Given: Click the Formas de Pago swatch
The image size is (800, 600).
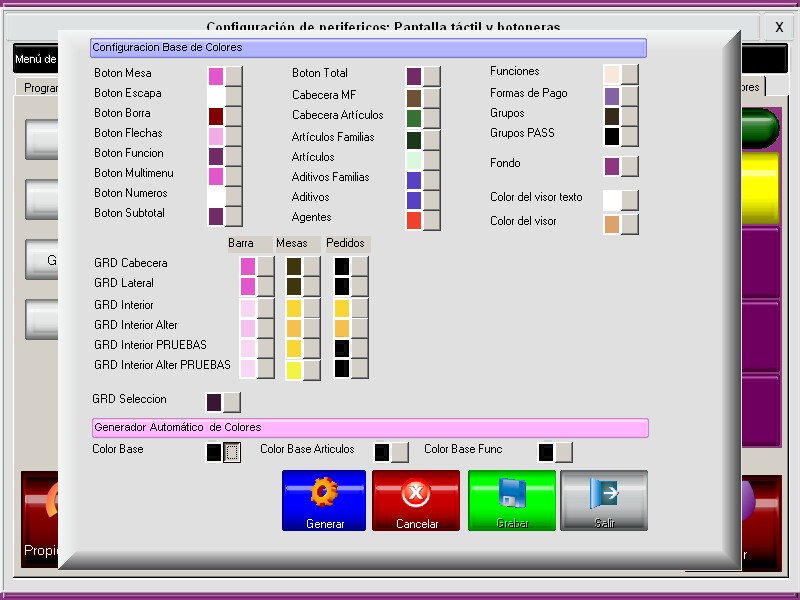Looking at the screenshot, I should click(x=612, y=96).
